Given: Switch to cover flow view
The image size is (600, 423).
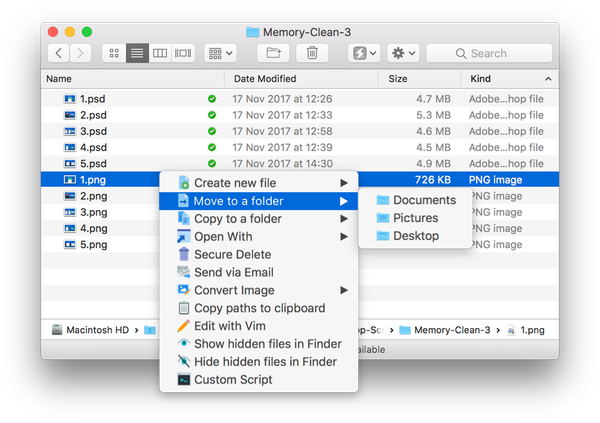Looking at the screenshot, I should pos(183,53).
